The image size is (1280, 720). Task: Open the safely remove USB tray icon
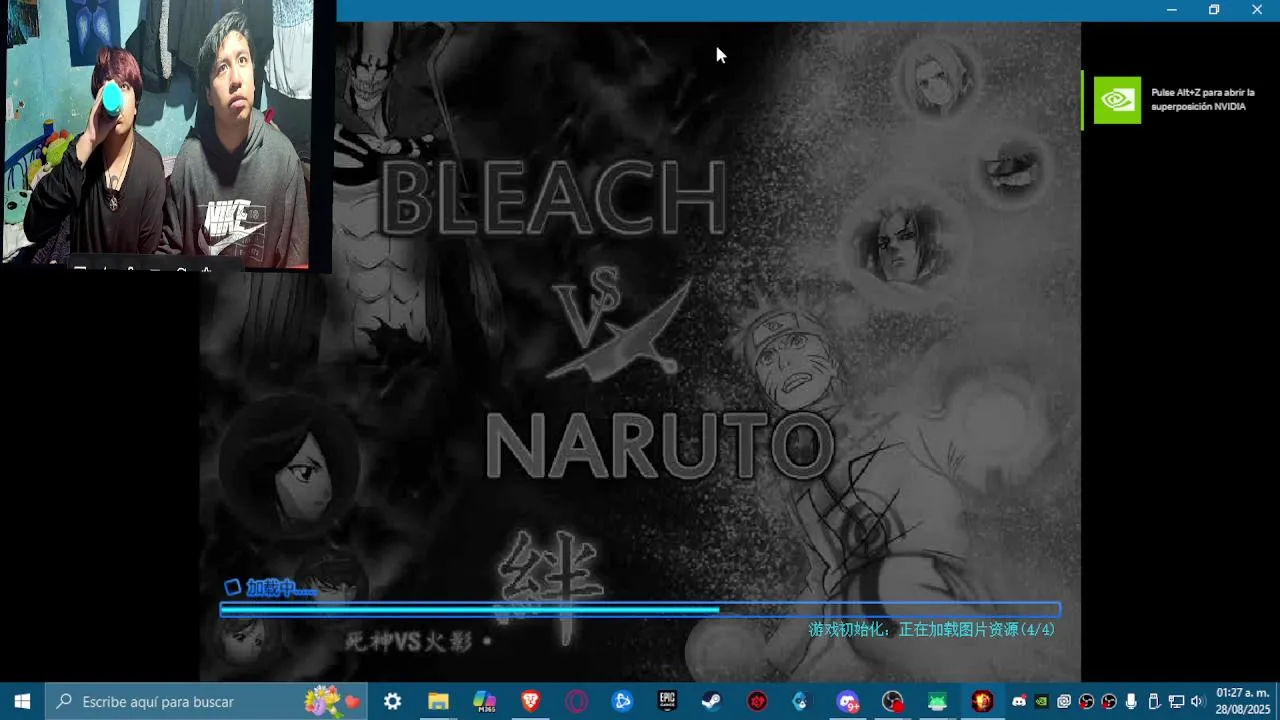1153,702
